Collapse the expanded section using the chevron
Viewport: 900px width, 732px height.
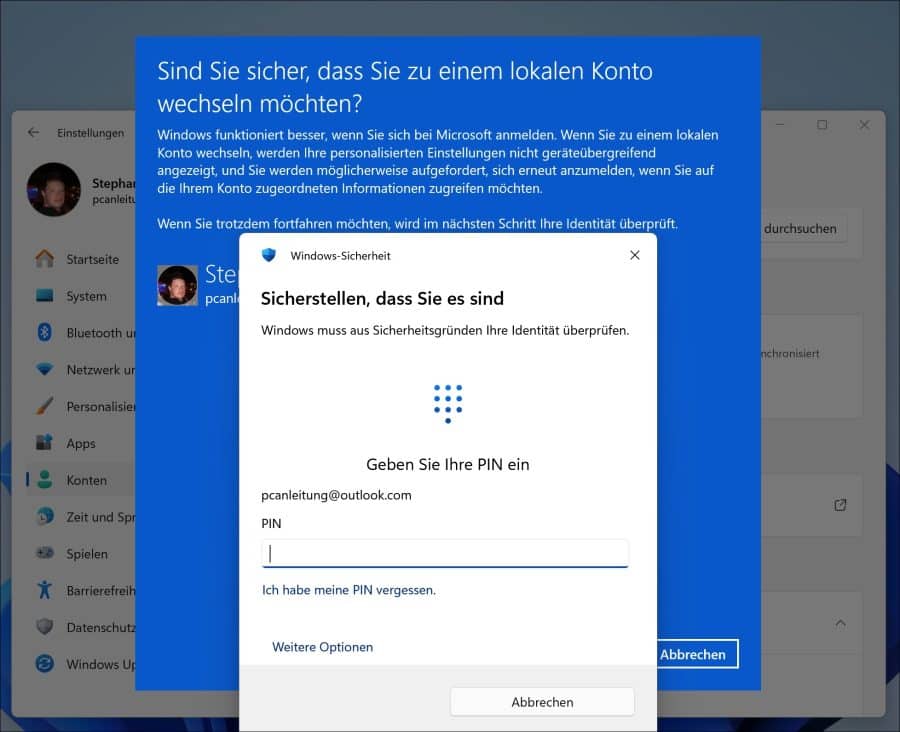point(841,623)
